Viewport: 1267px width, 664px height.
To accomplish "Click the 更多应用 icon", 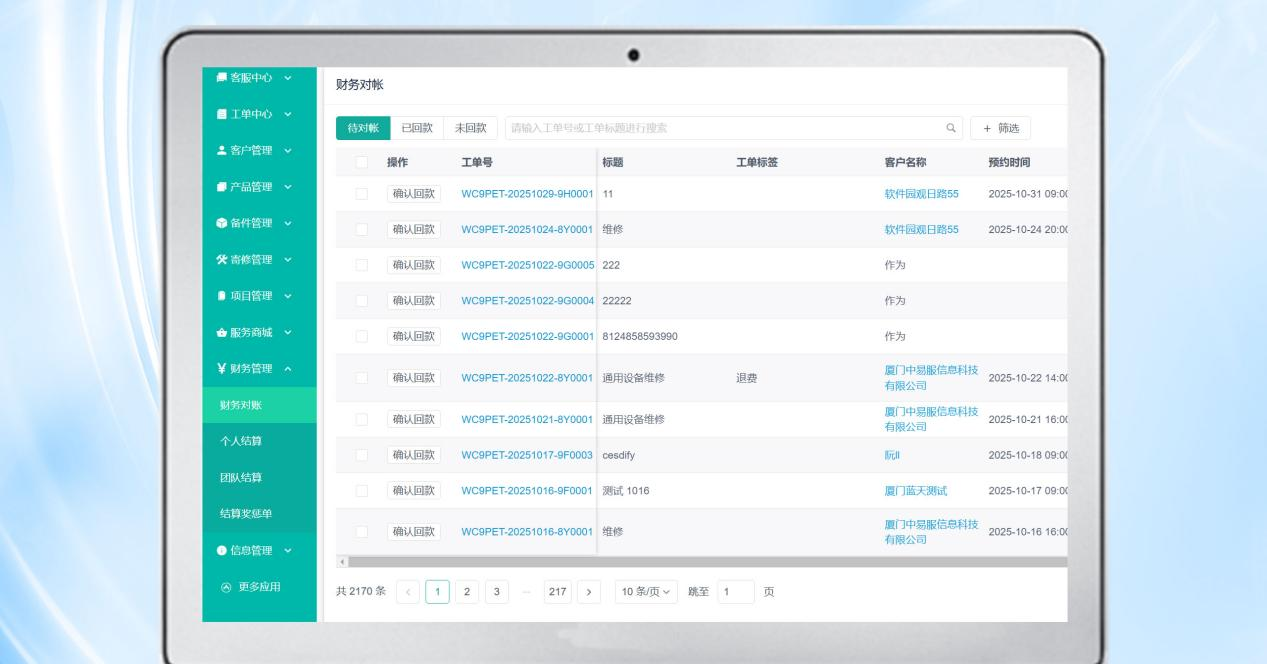I will tap(225, 587).
